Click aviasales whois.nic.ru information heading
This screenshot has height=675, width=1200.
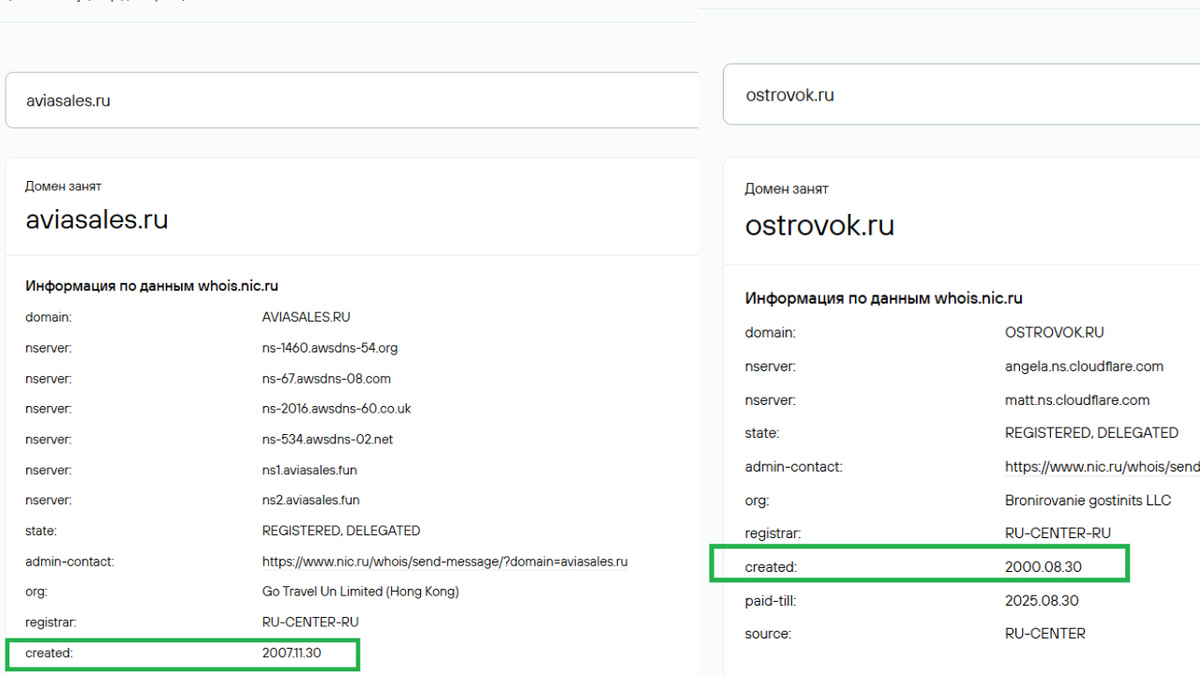tap(151, 286)
